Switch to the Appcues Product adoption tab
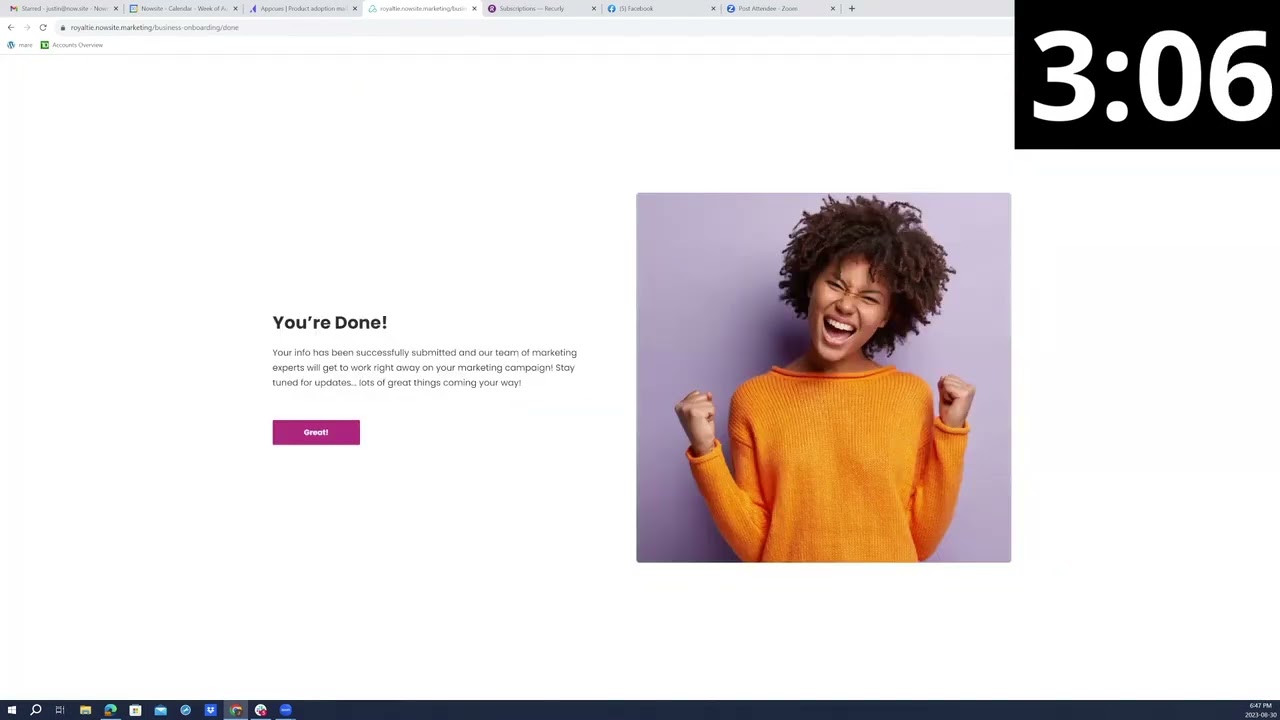 [301, 8]
